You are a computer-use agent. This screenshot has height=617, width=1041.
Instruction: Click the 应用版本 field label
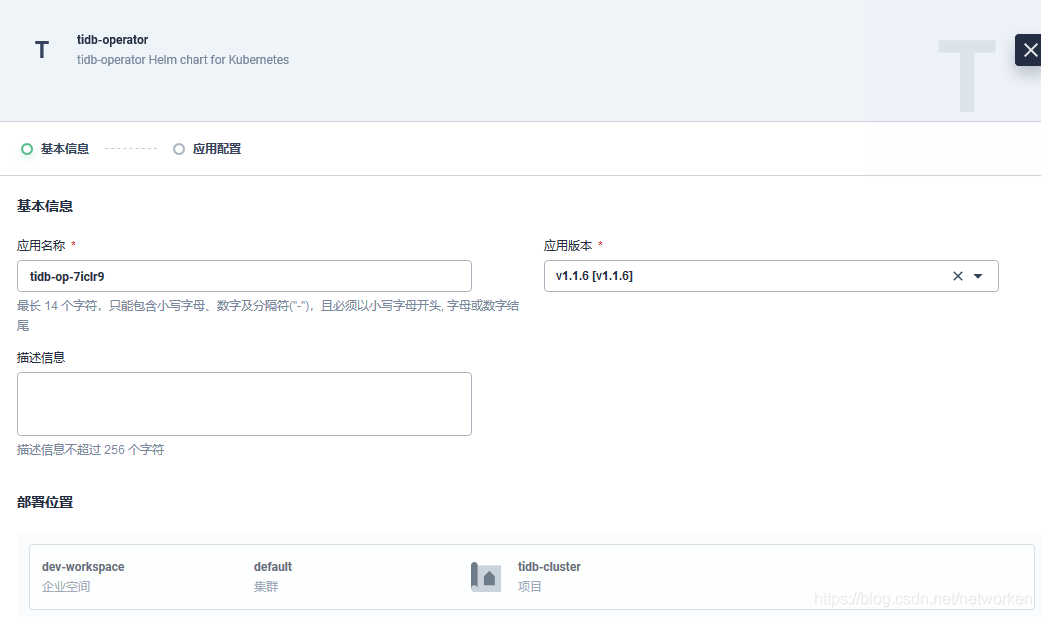coord(568,246)
